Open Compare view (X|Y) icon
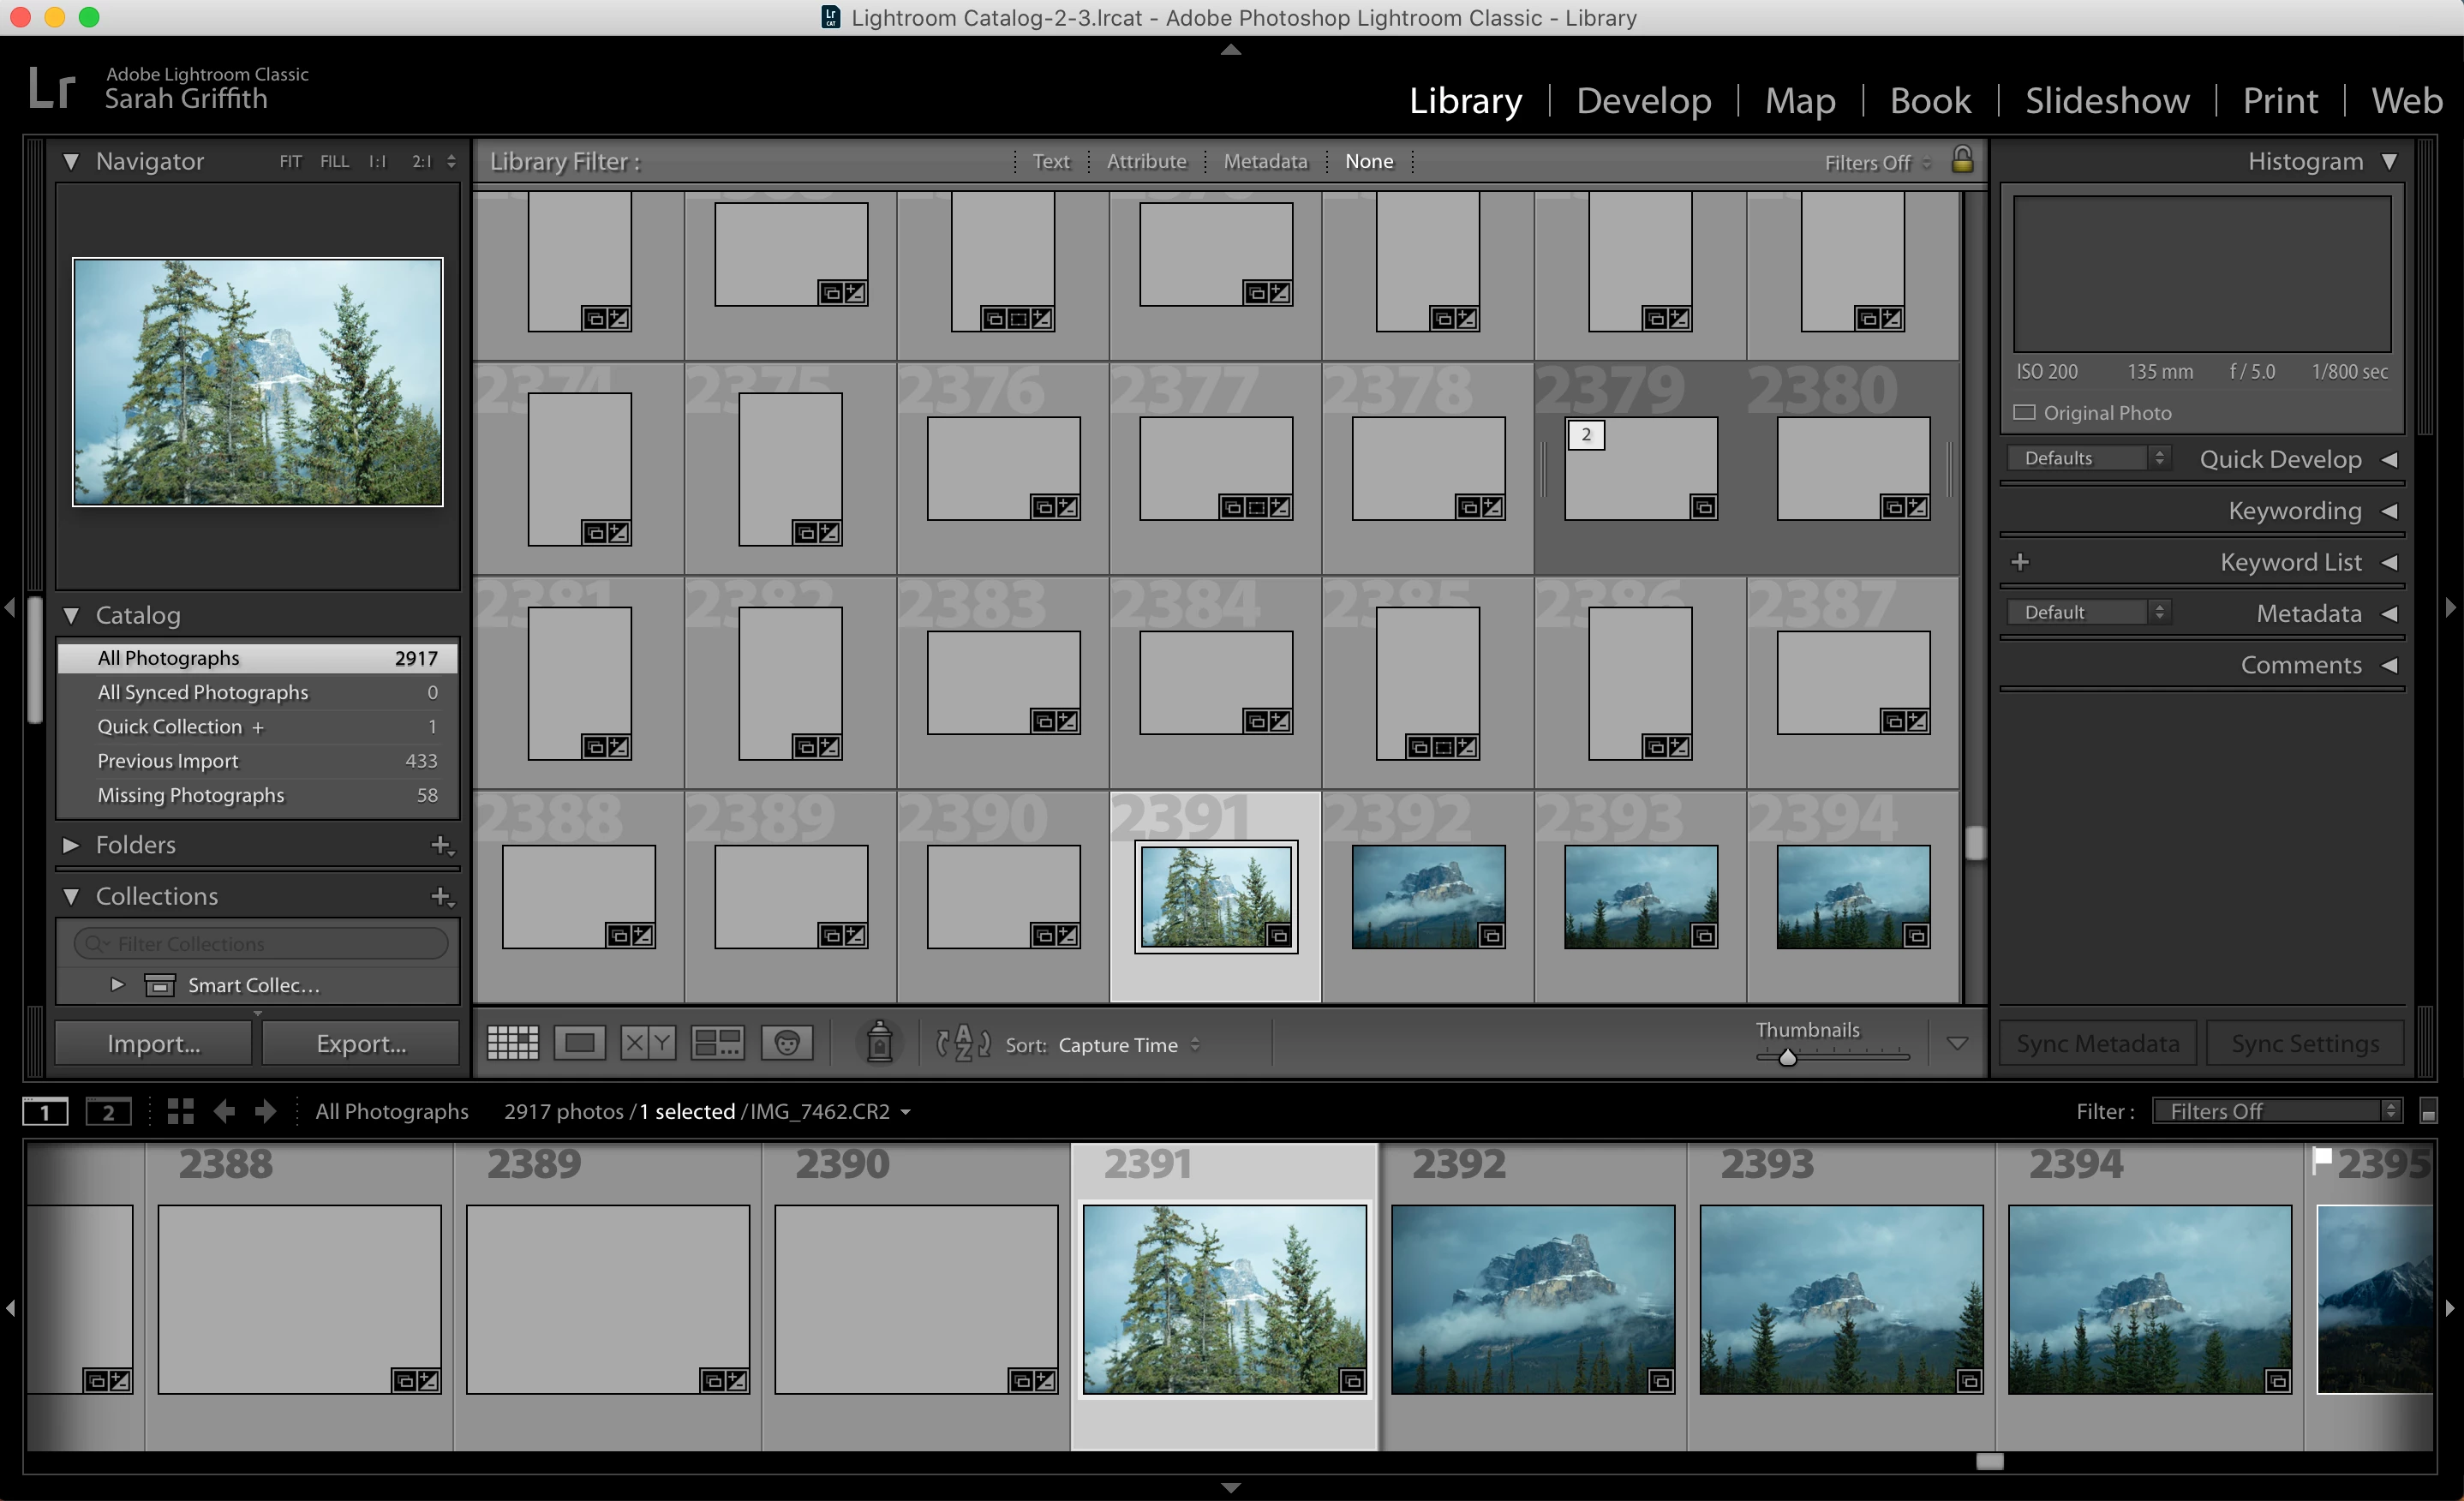Viewport: 2464px width, 1501px height. pyautogui.click(x=647, y=1043)
